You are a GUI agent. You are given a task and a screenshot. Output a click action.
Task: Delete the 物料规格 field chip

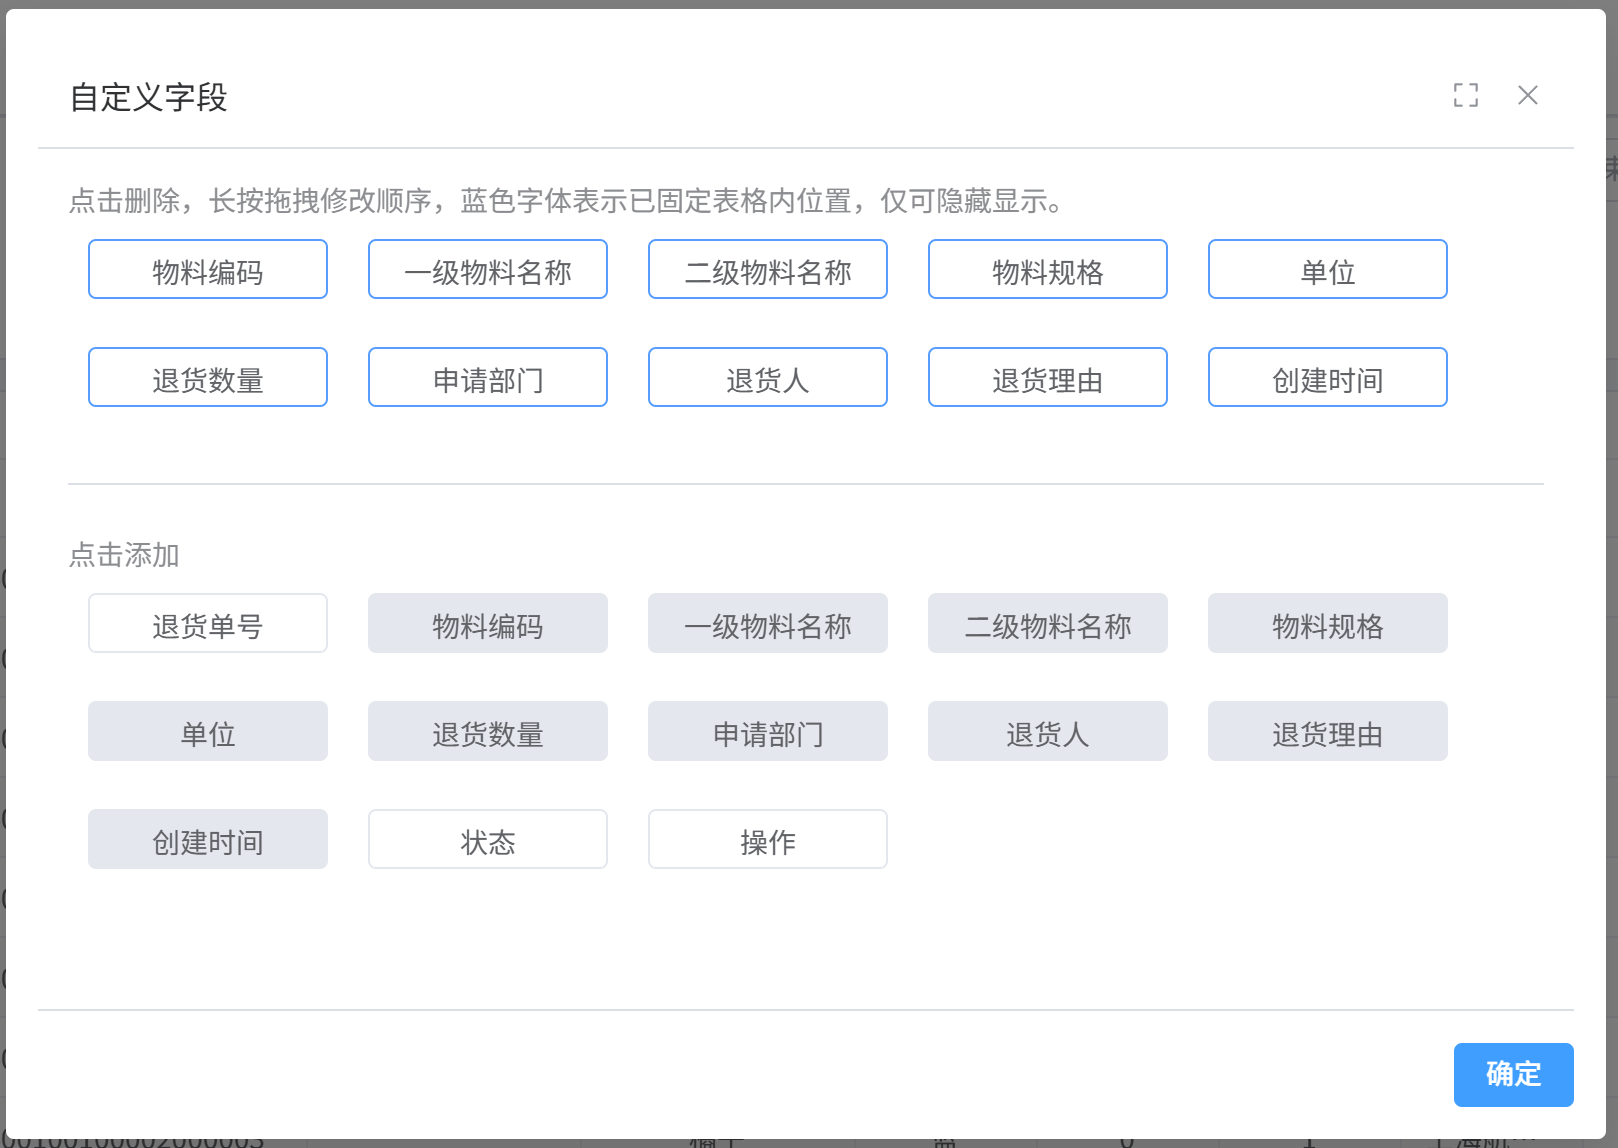click(1047, 269)
